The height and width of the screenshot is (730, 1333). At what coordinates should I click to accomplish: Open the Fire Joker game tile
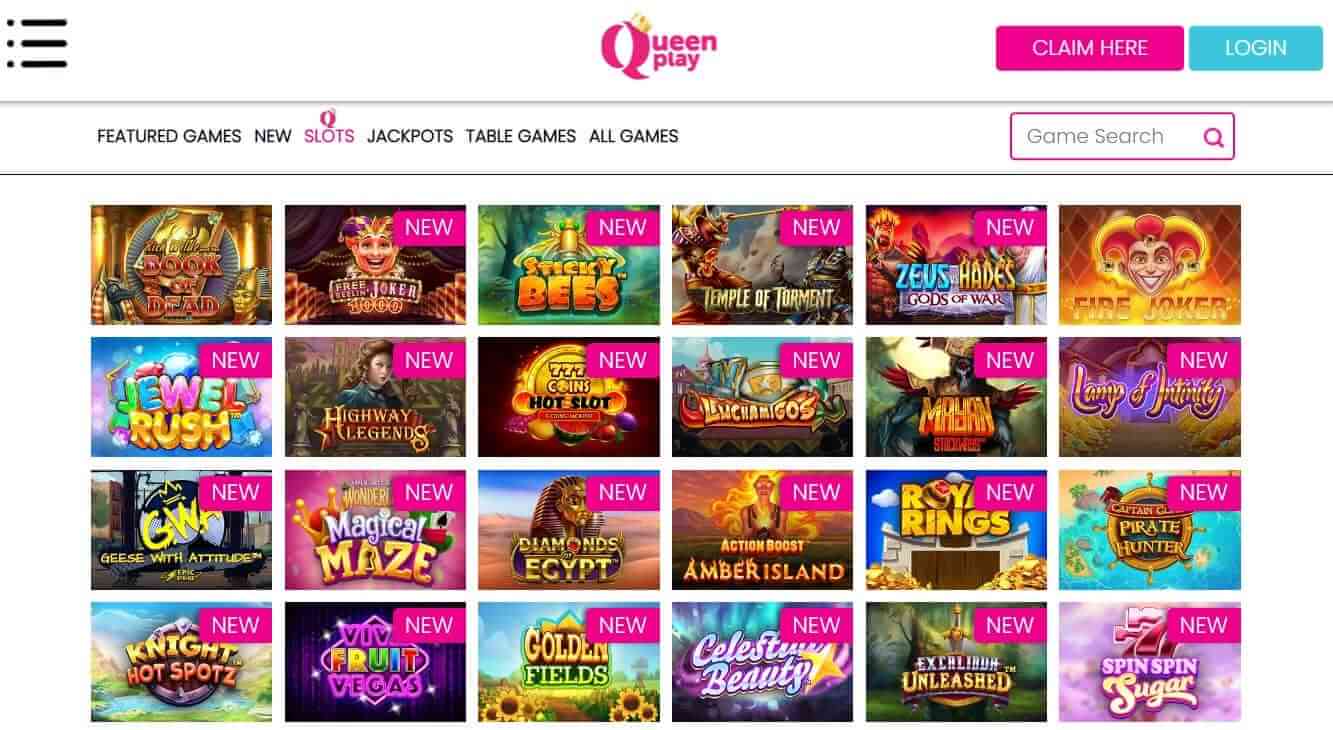pos(1149,265)
